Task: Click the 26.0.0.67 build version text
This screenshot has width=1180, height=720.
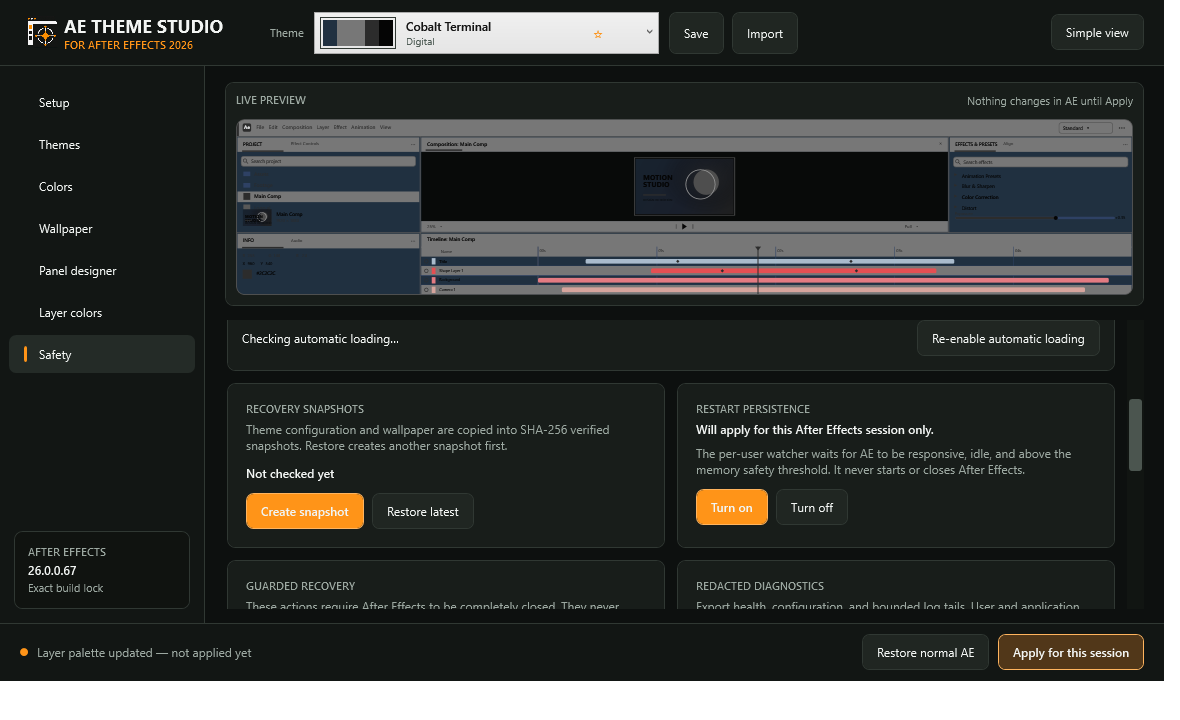Action: pyautogui.click(x=52, y=570)
